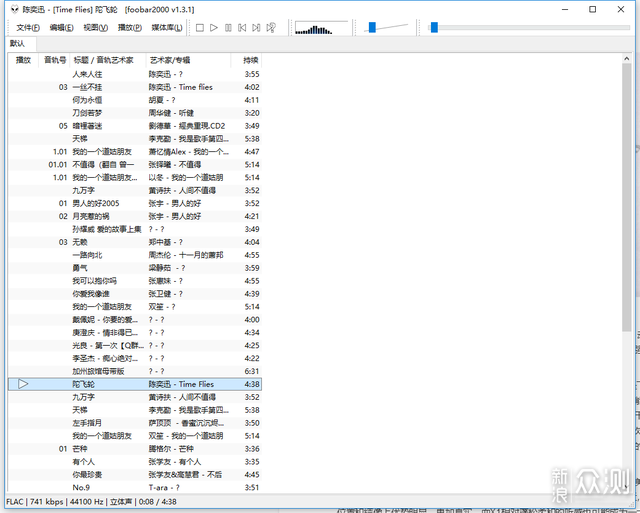
Task: Skip to previous track button
Action: point(242,28)
